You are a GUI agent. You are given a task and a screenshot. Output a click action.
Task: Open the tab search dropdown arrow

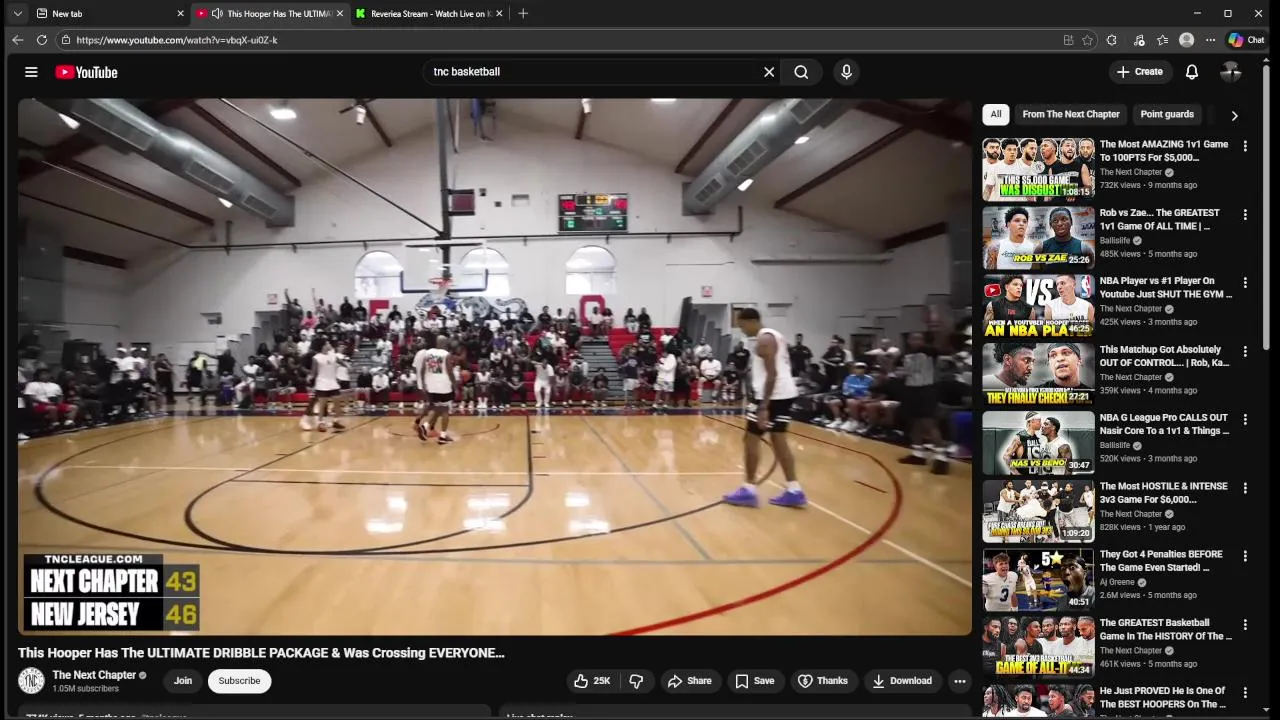(17, 14)
